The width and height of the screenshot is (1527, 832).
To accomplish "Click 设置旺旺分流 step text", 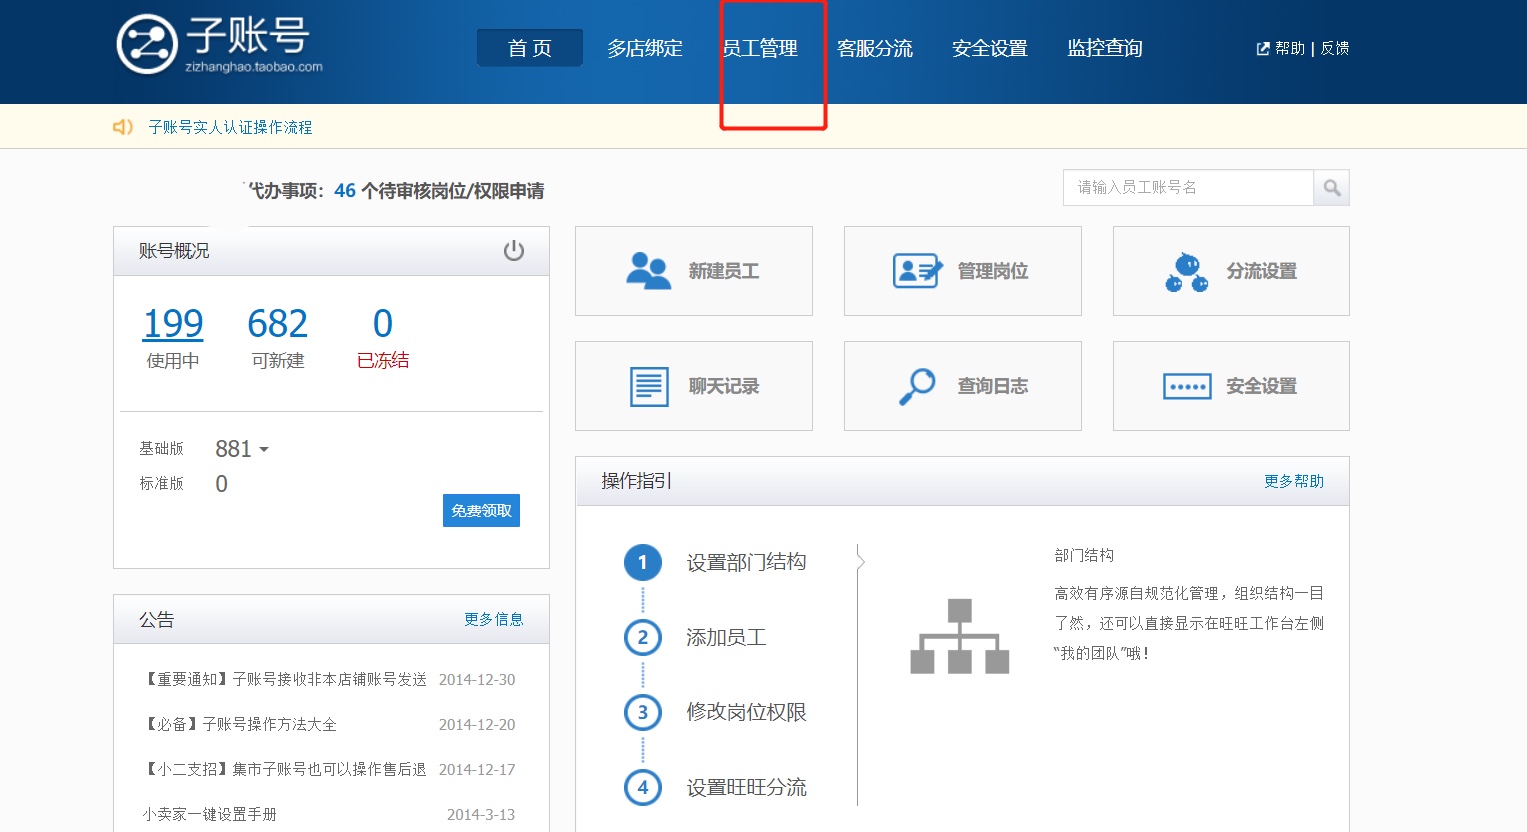I will (746, 787).
